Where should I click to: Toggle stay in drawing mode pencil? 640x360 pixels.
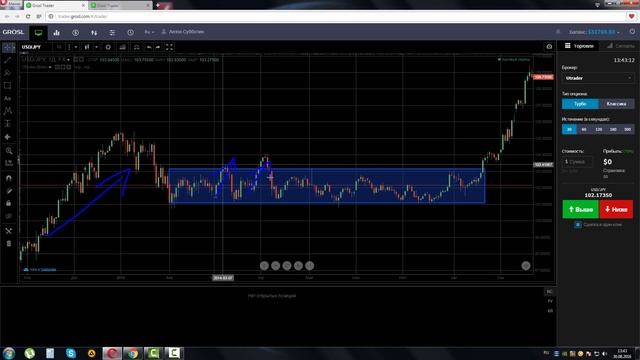pyautogui.click(x=9, y=191)
